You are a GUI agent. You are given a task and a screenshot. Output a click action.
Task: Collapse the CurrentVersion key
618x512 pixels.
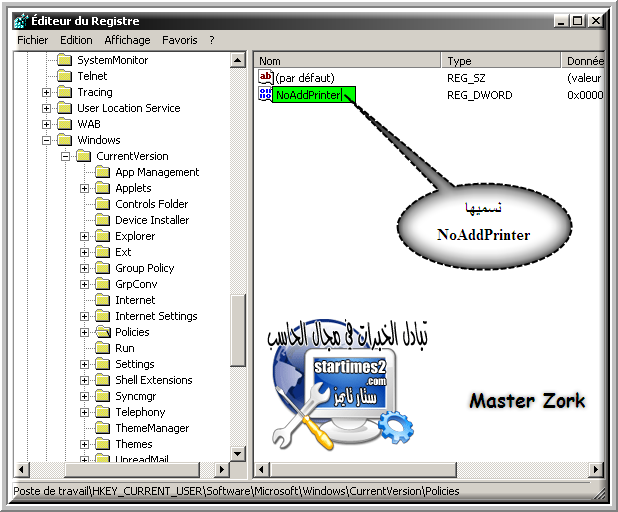(x=65, y=156)
